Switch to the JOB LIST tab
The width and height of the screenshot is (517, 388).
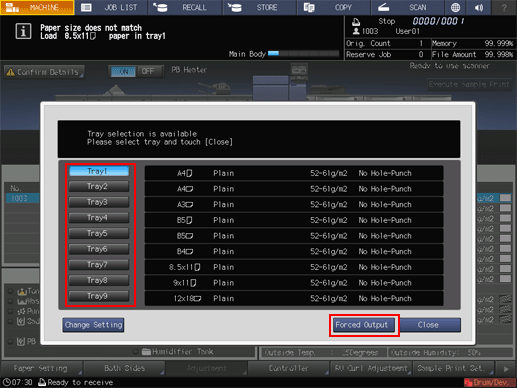click(x=111, y=7)
